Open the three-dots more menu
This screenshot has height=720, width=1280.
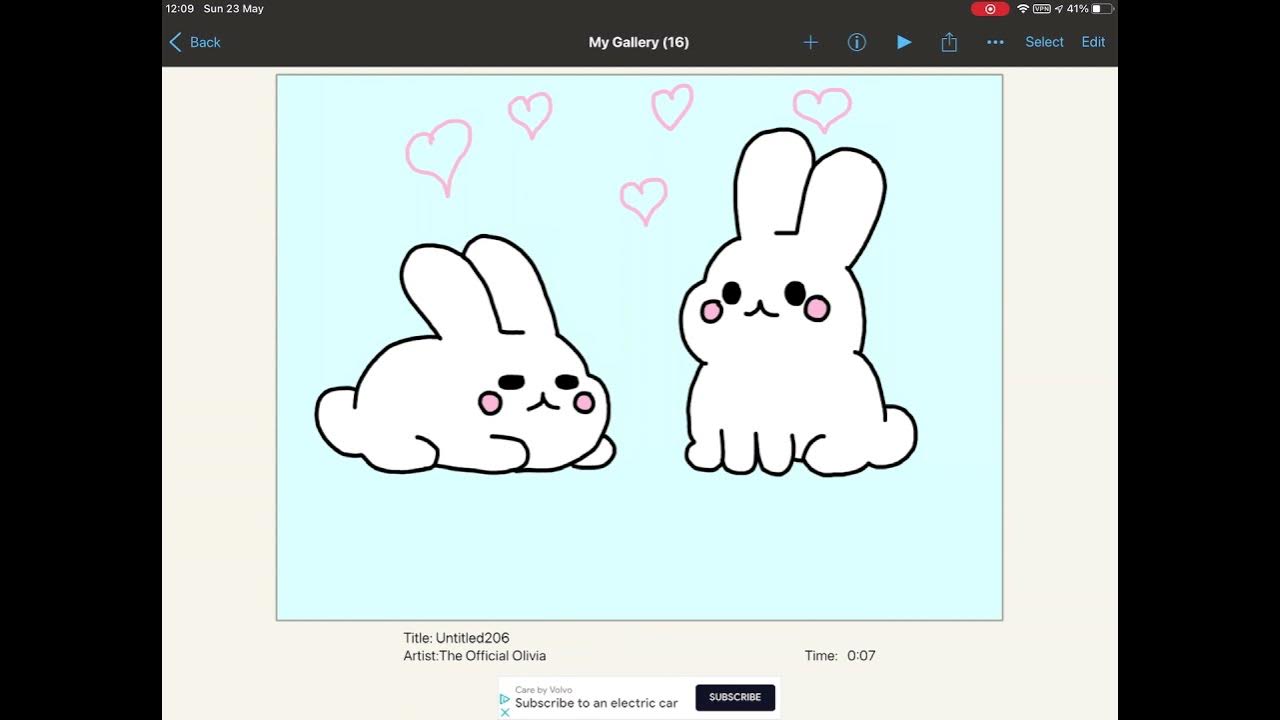tap(995, 42)
